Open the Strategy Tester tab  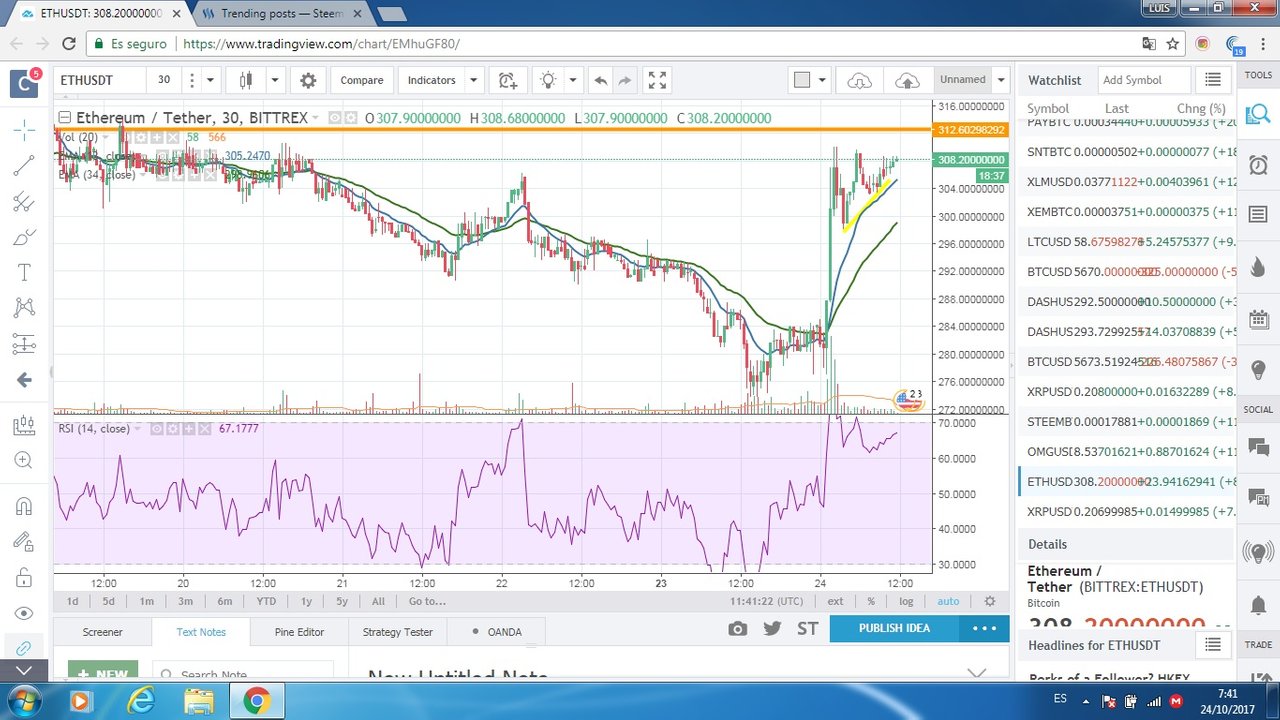pos(397,632)
